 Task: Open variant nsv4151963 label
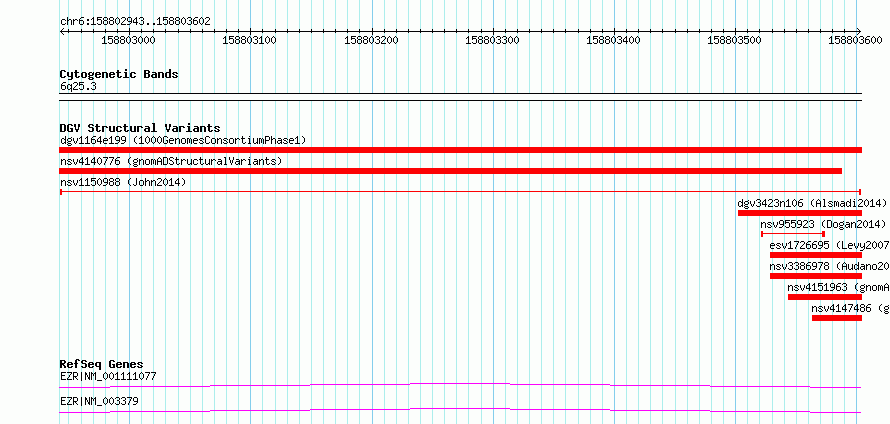pos(838,287)
